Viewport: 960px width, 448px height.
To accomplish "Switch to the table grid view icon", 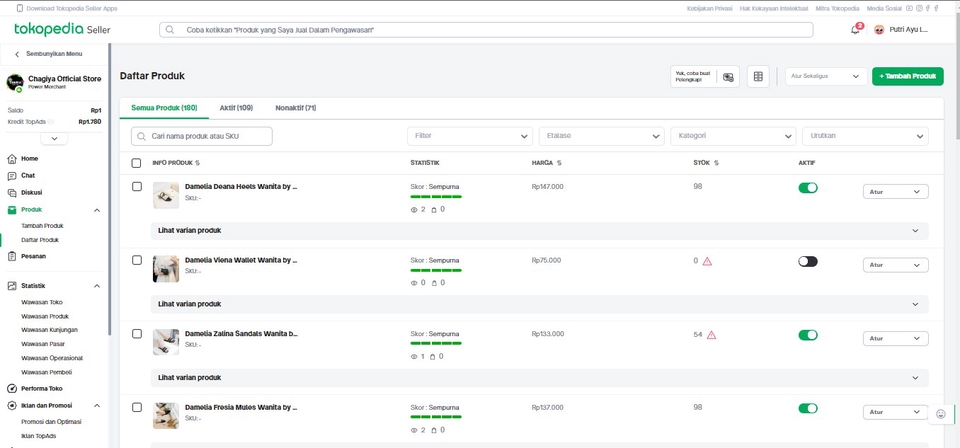I will click(758, 77).
